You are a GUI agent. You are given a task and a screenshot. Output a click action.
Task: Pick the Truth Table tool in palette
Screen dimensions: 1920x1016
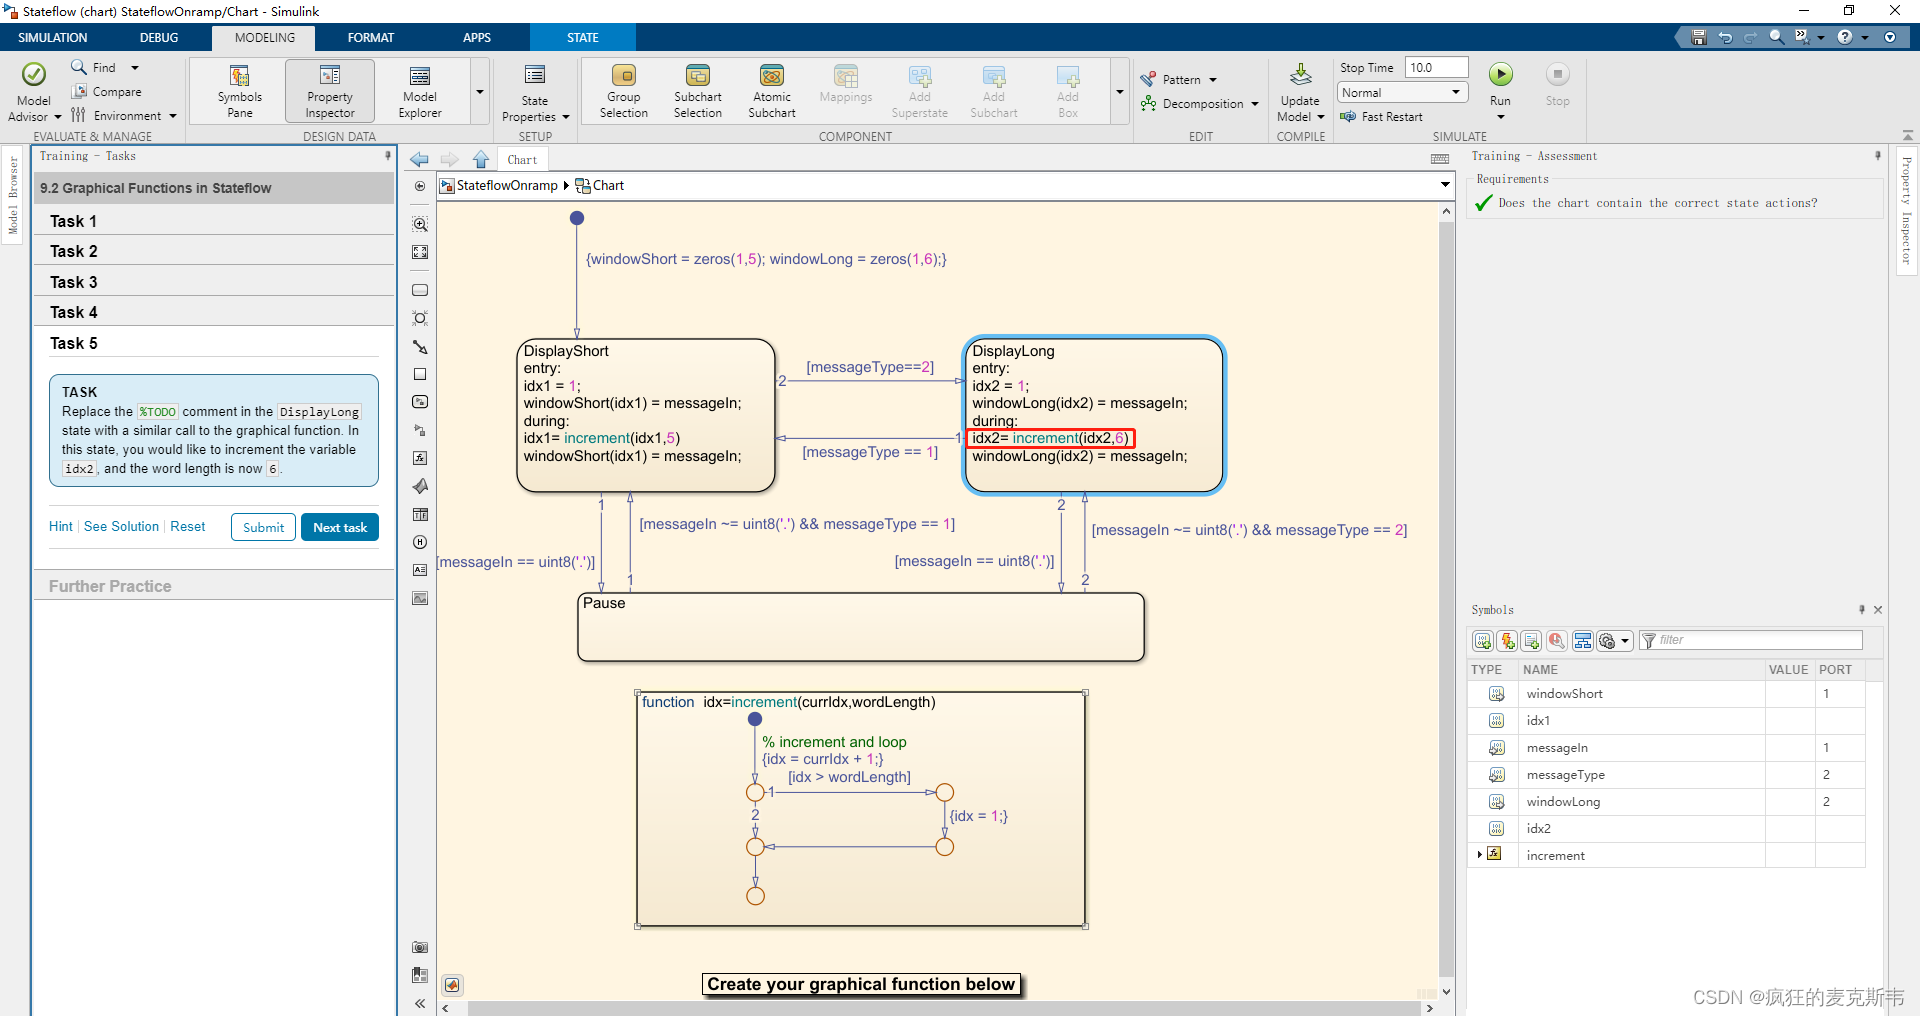tap(420, 514)
